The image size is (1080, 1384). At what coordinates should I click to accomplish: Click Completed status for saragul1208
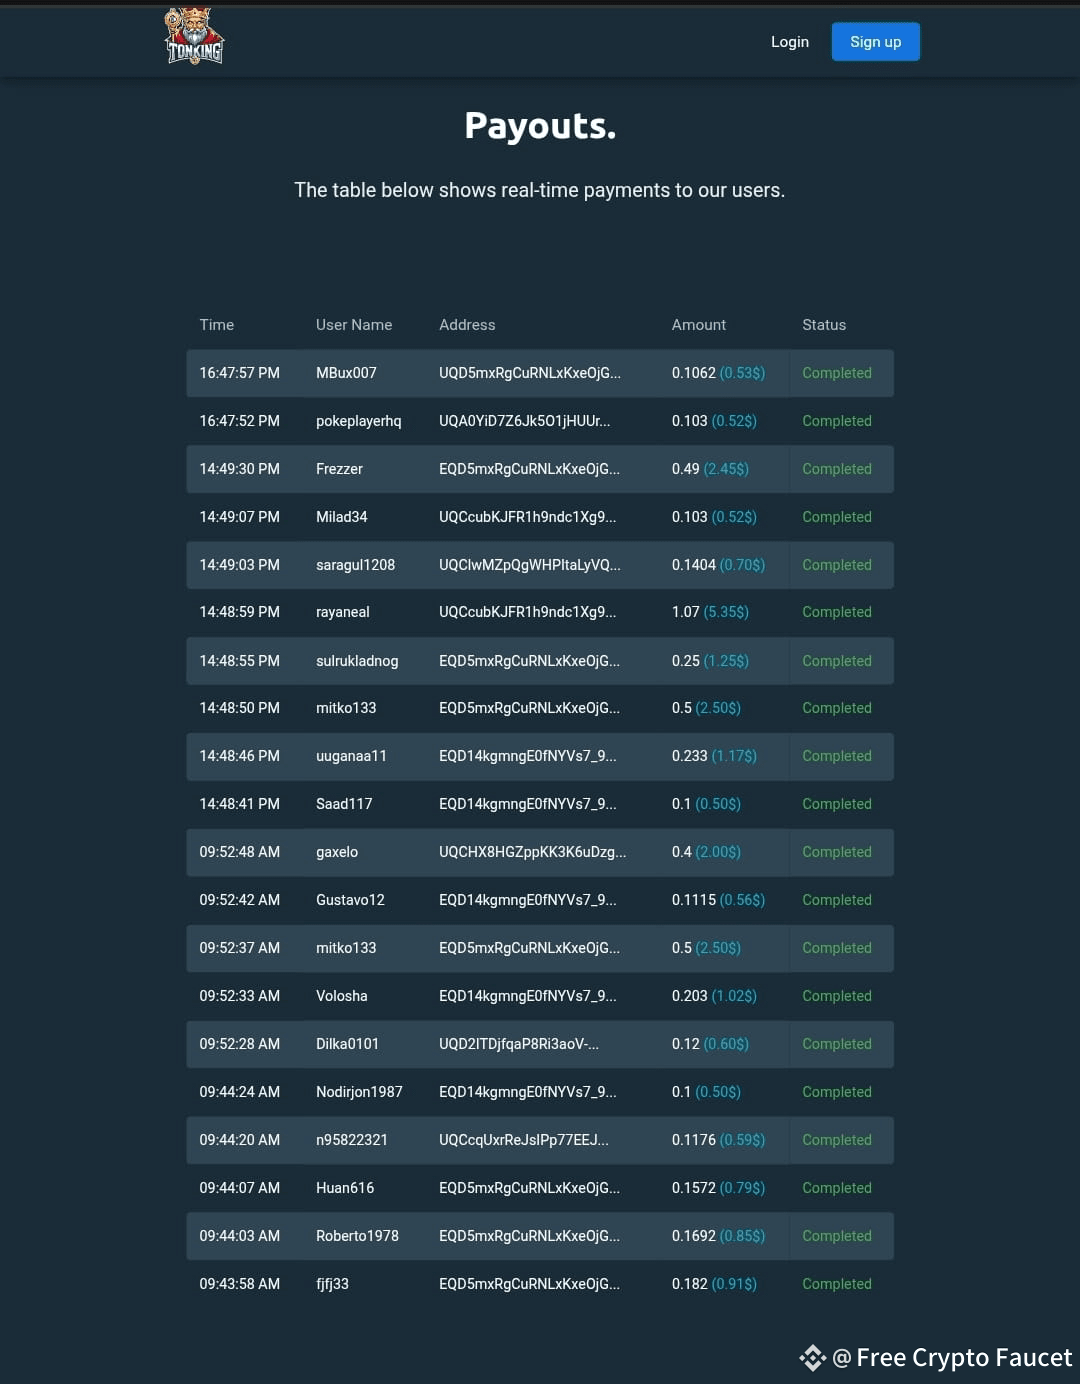(837, 565)
